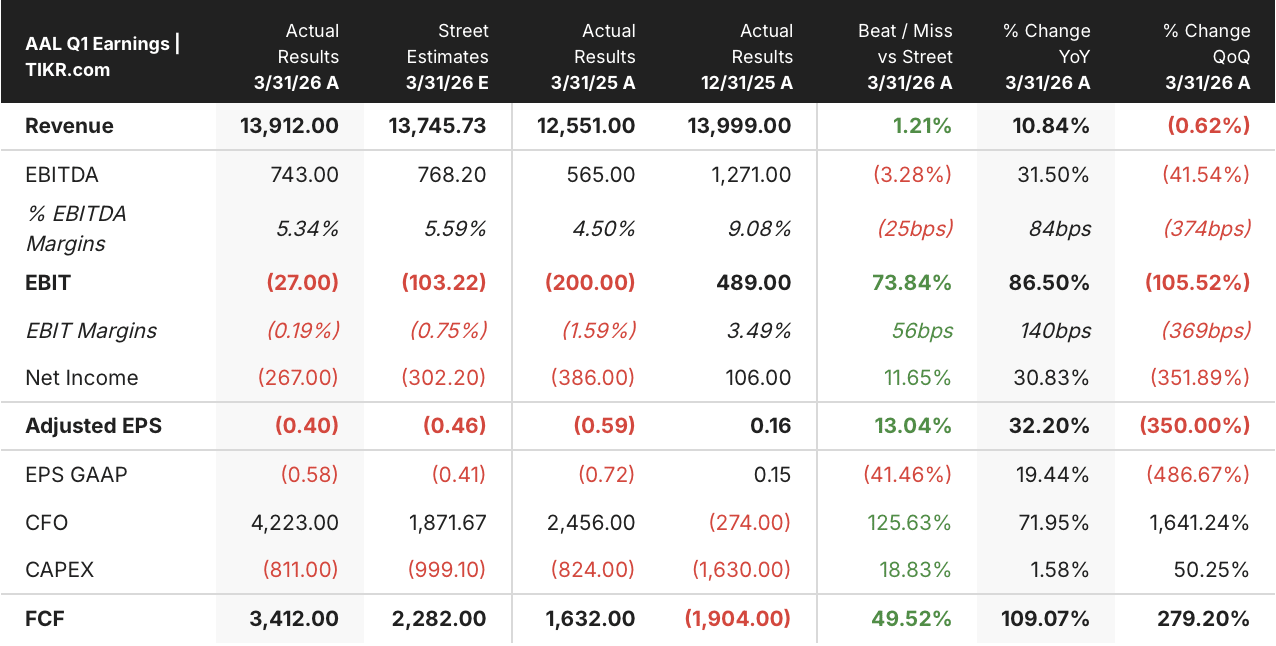Select the FCF actual value 3,412.00
This screenshot has height=646, width=1276.
pyautogui.click(x=294, y=619)
